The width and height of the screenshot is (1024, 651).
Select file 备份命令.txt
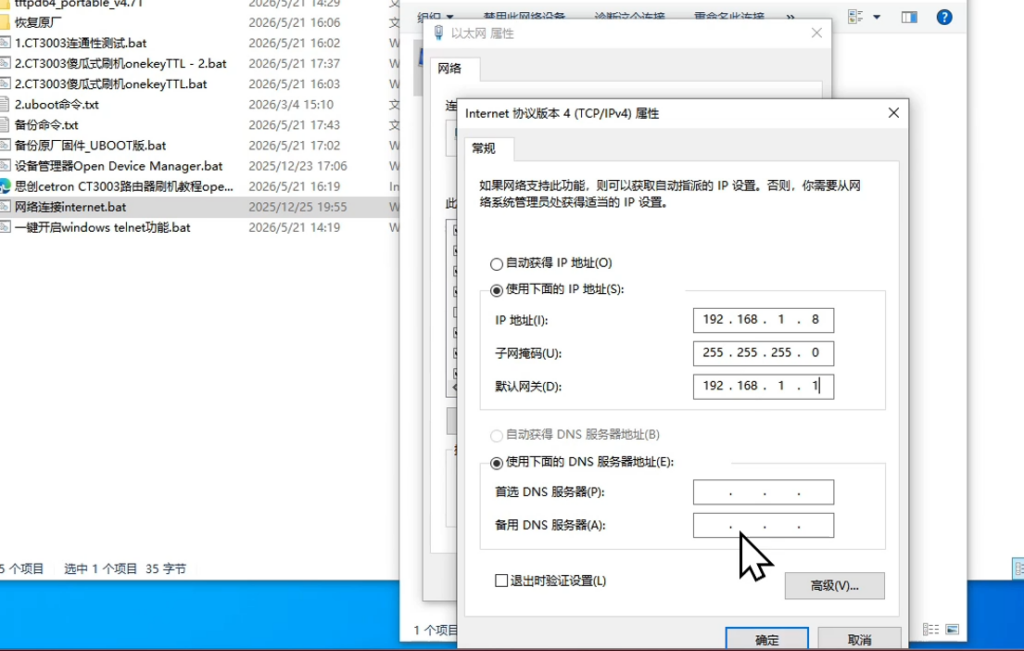click(x=46, y=125)
